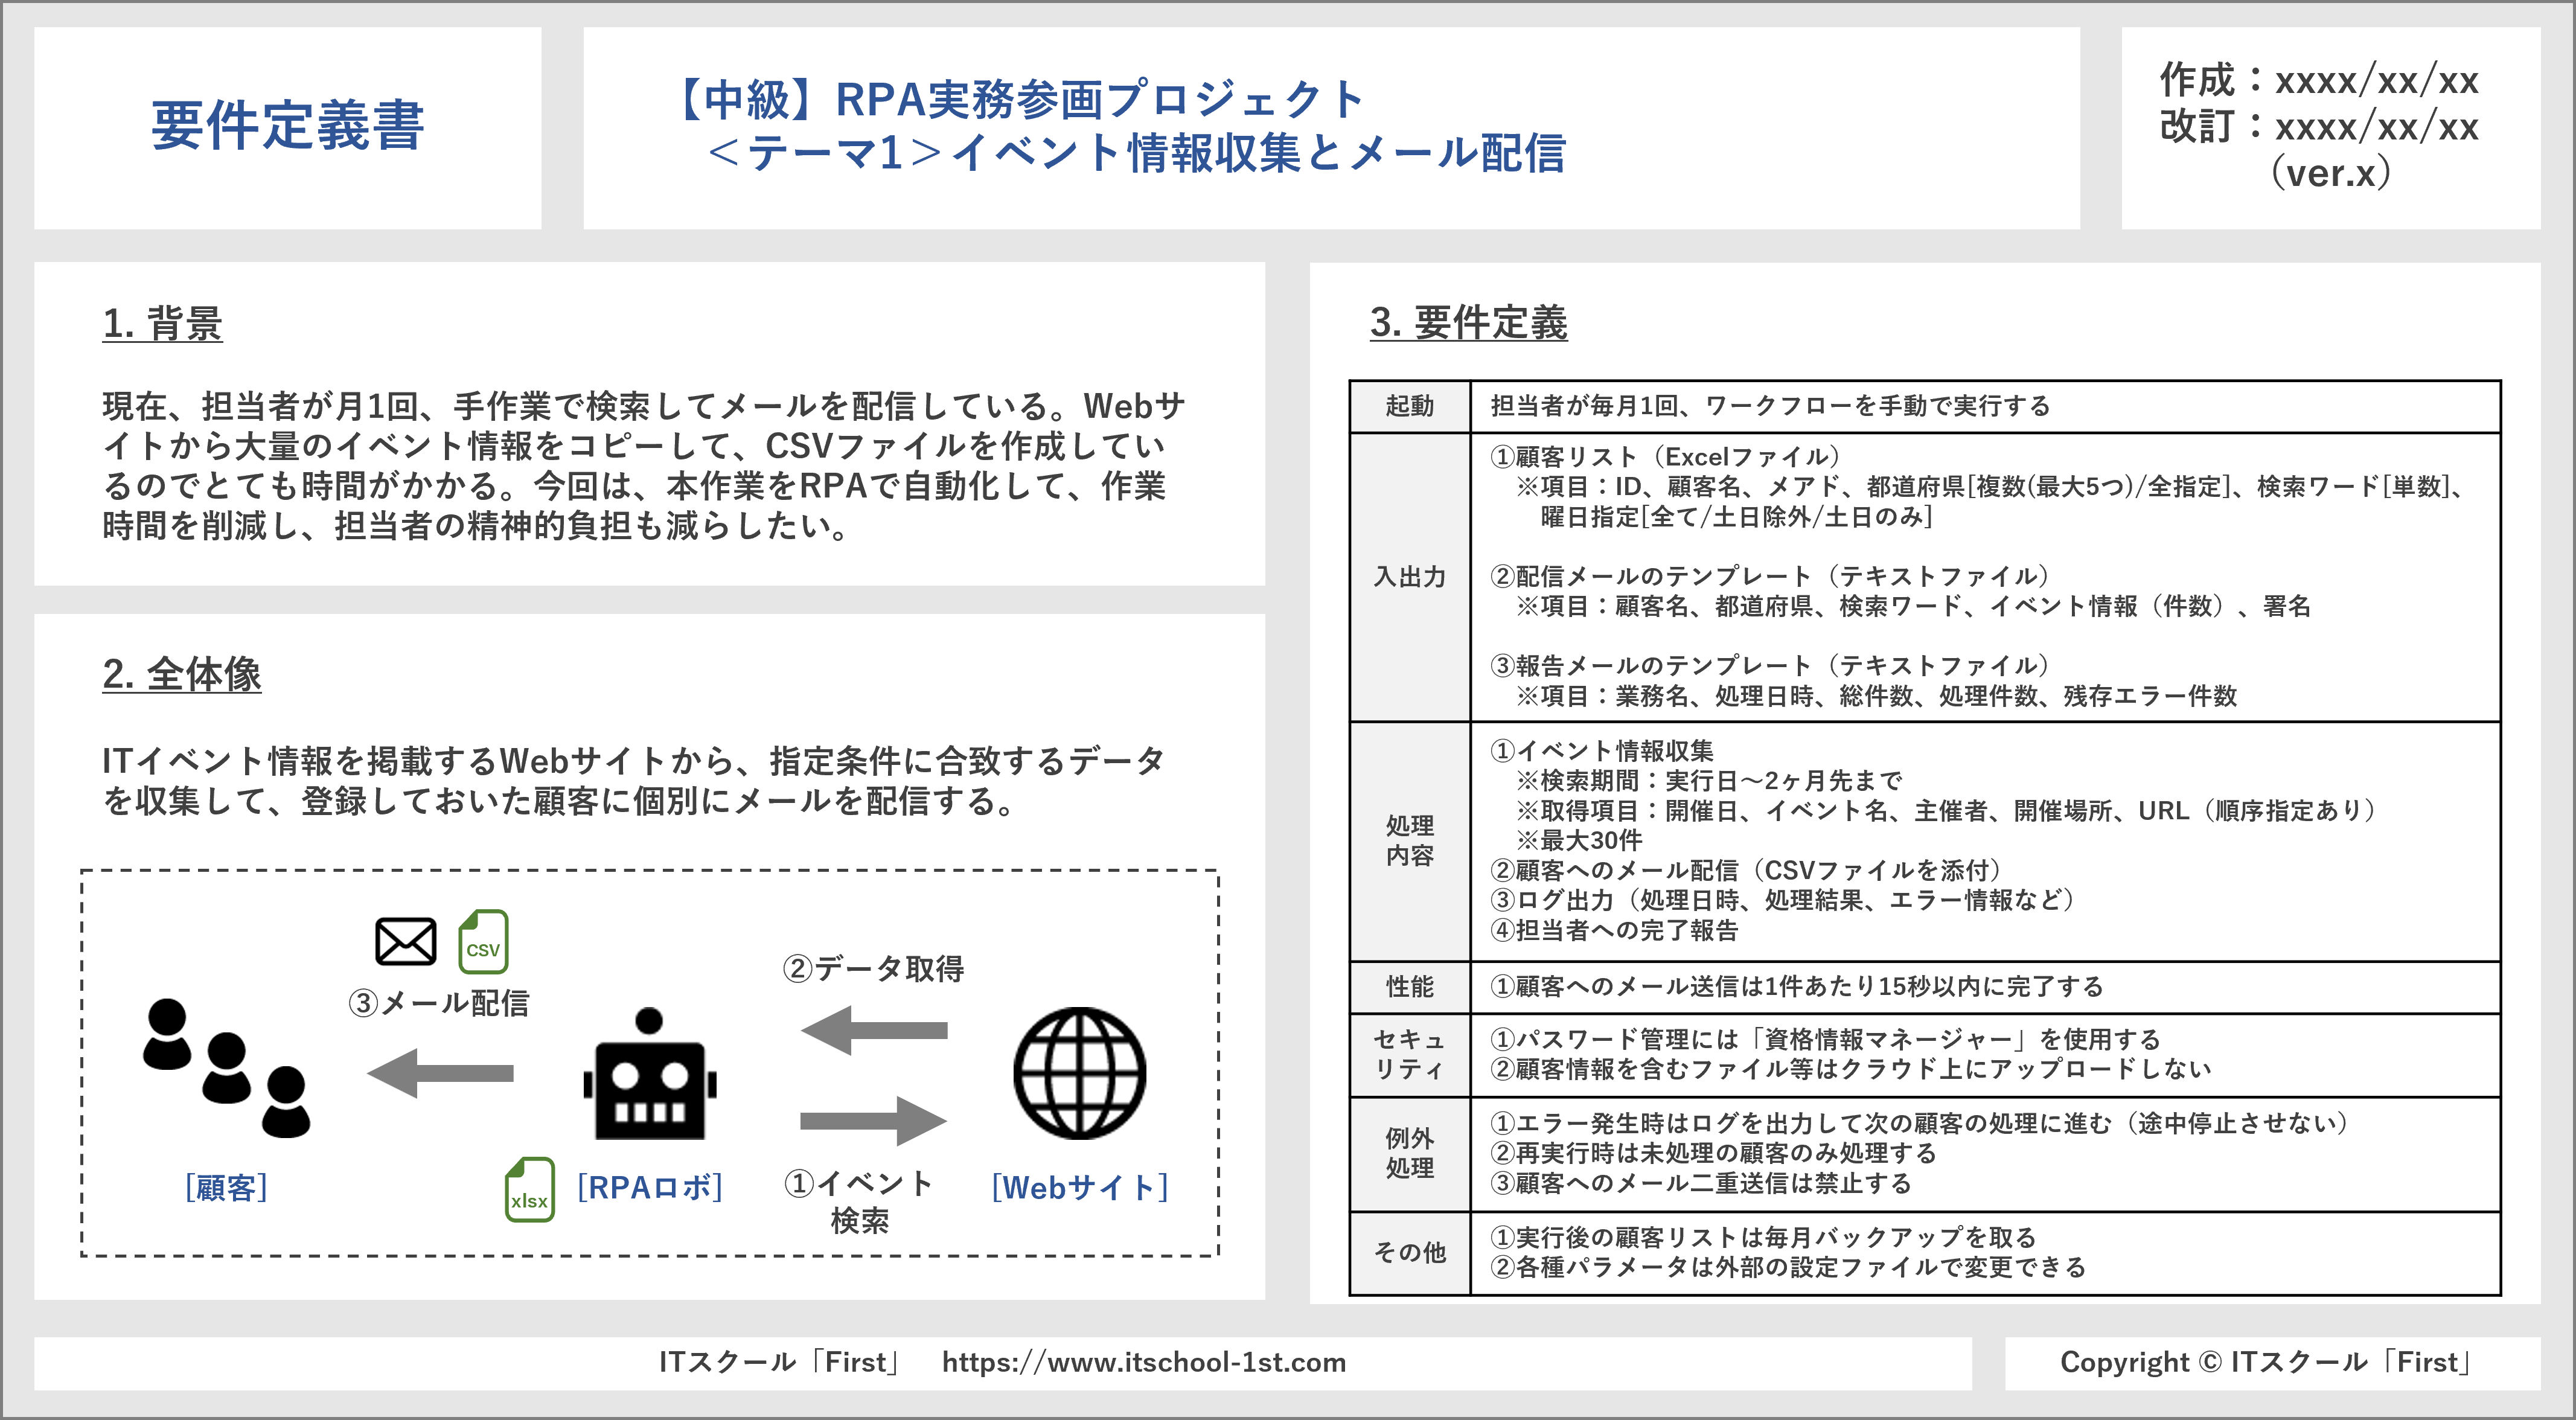
Task: Click the left arrow under ③メール配信
Action: [x=440, y=1073]
